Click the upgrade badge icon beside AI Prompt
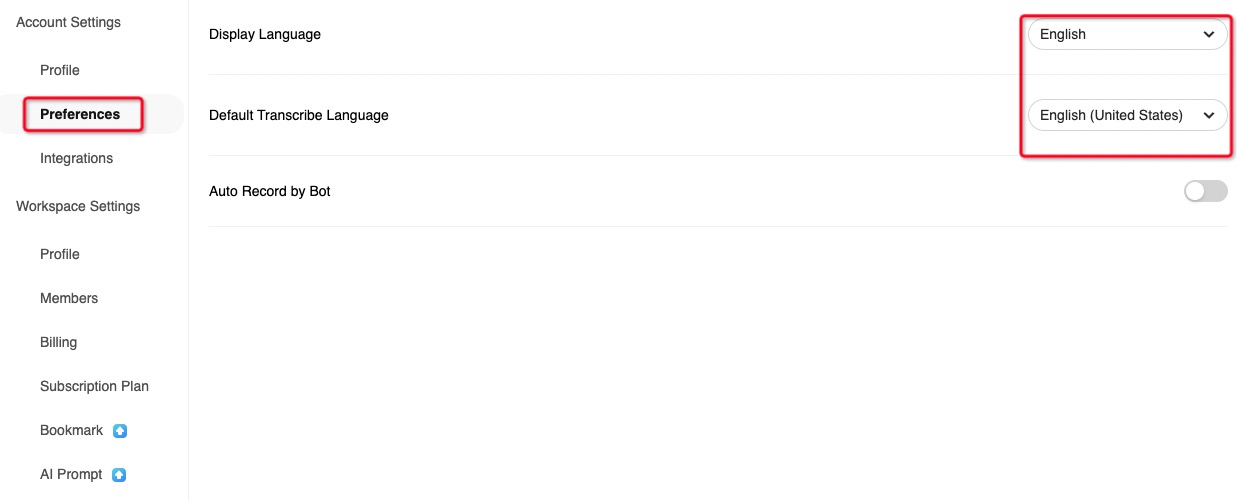The height and width of the screenshot is (501, 1237). pyautogui.click(x=120, y=475)
